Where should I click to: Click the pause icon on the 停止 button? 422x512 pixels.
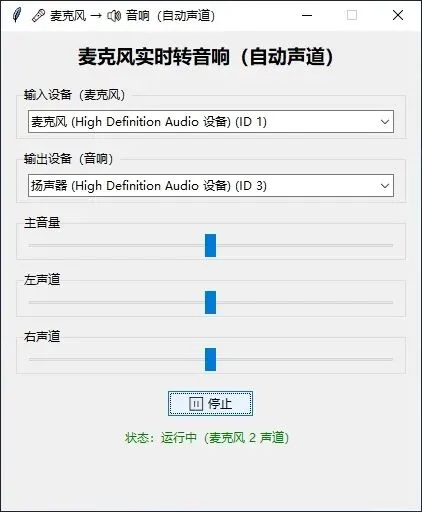pyautogui.click(x=196, y=404)
